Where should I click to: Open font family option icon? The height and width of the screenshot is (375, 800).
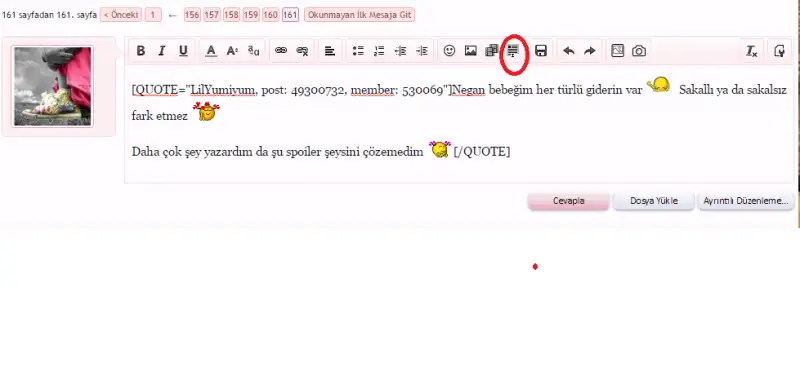(254, 51)
